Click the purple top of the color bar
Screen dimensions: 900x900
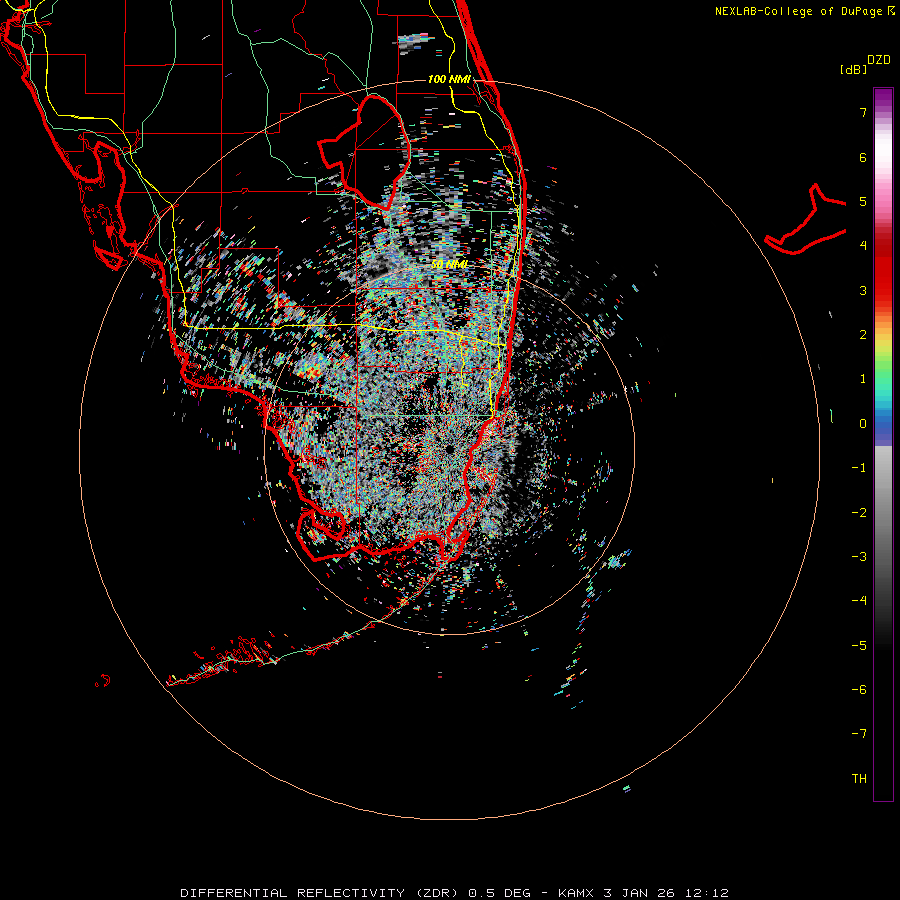[883, 98]
